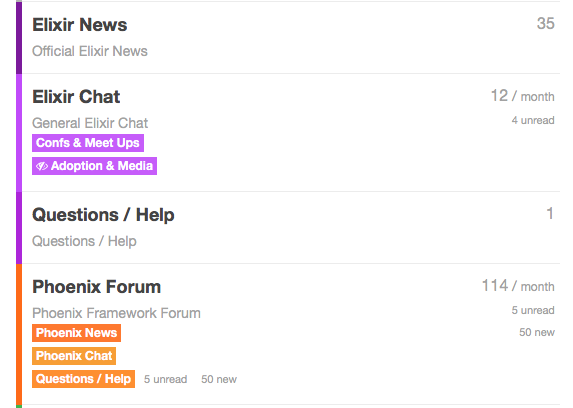Open the Phoenix Forum category

coord(96,287)
